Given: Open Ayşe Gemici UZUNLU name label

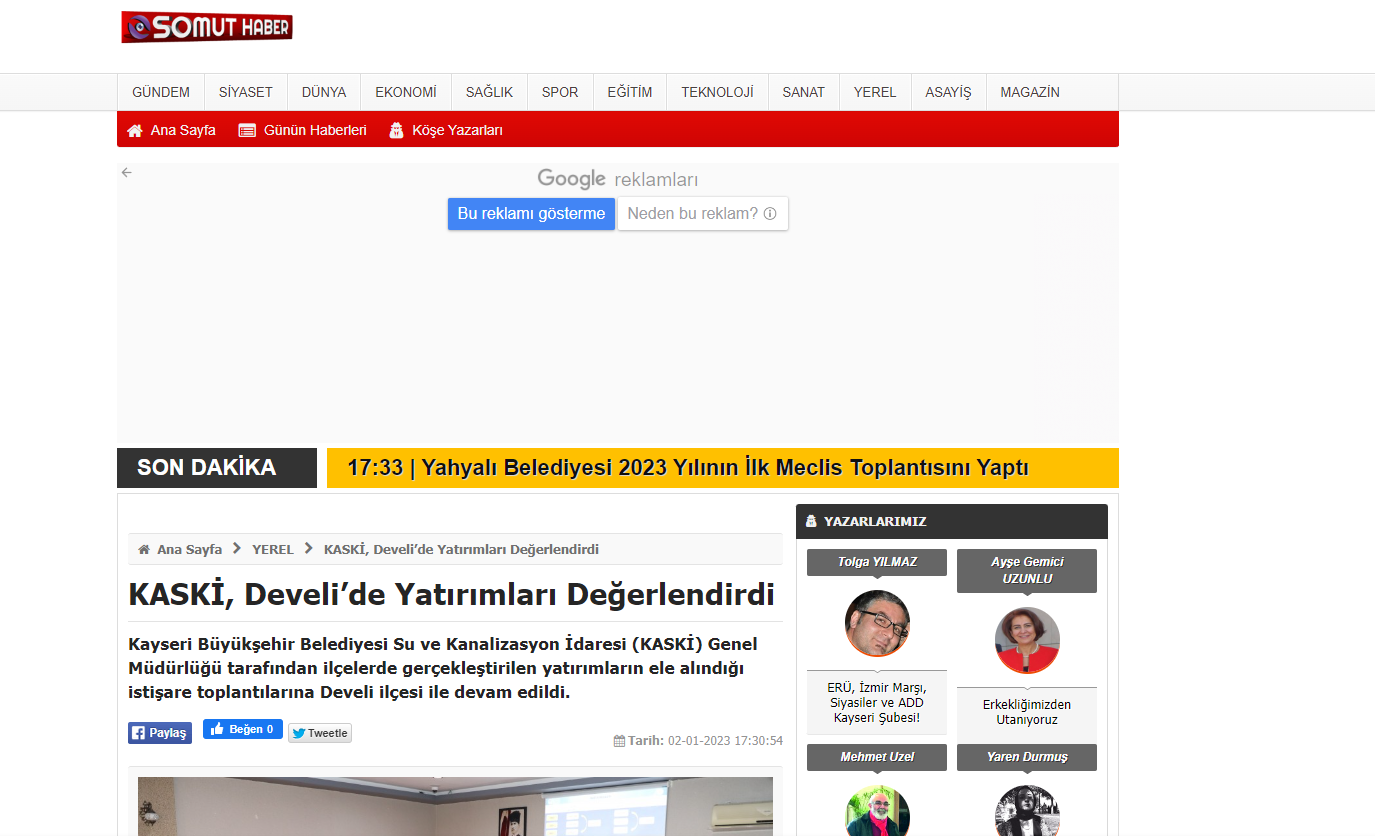Looking at the screenshot, I should click(x=1027, y=570).
